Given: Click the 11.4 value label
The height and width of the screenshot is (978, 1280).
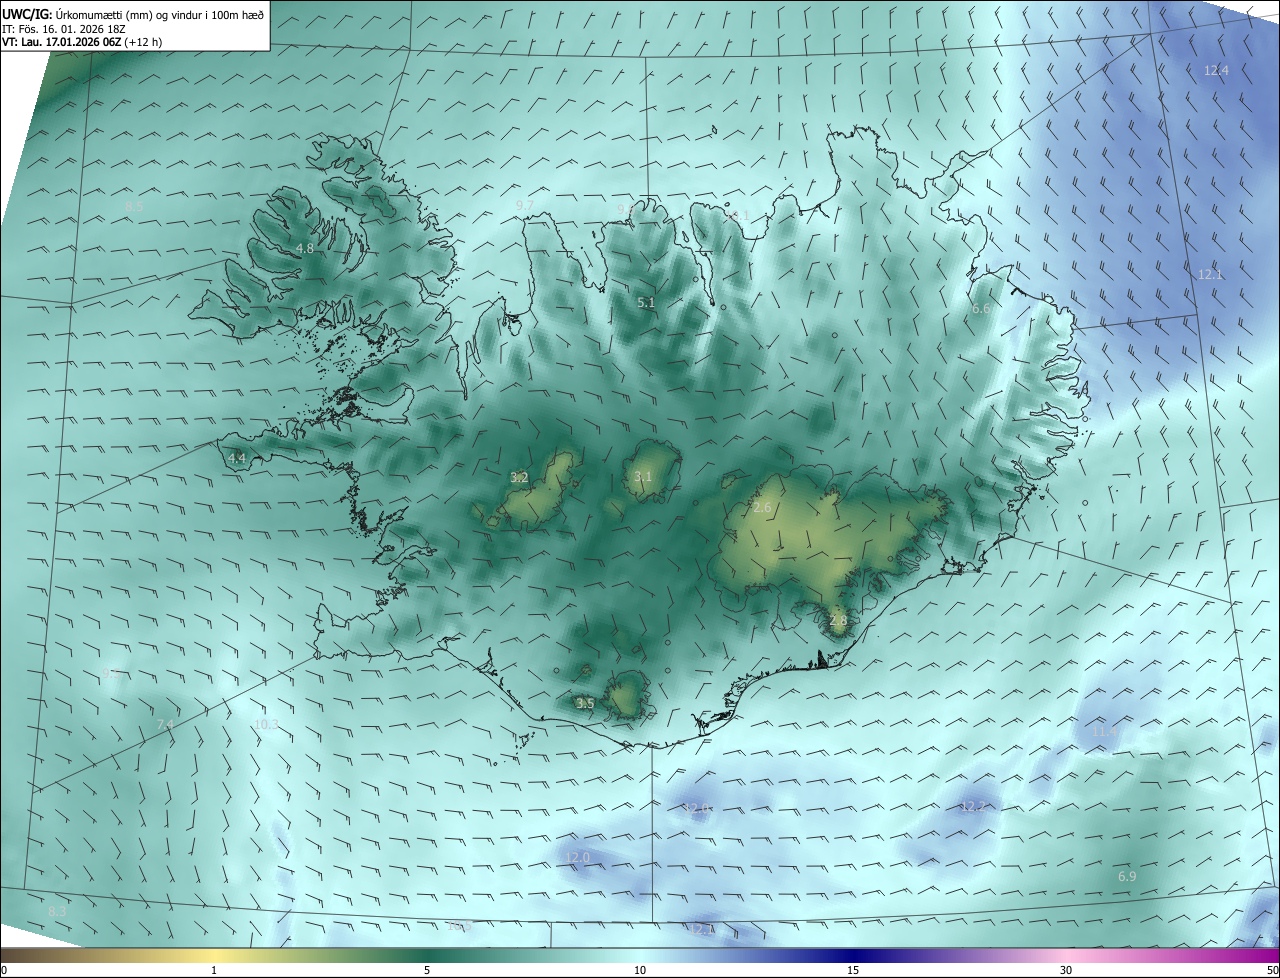Looking at the screenshot, I should (1104, 732).
